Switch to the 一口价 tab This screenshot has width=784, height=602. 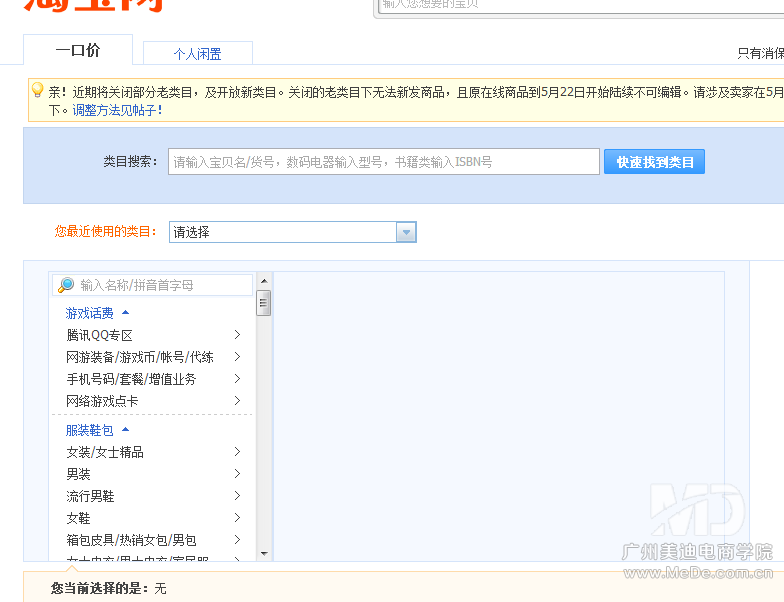tap(77, 50)
